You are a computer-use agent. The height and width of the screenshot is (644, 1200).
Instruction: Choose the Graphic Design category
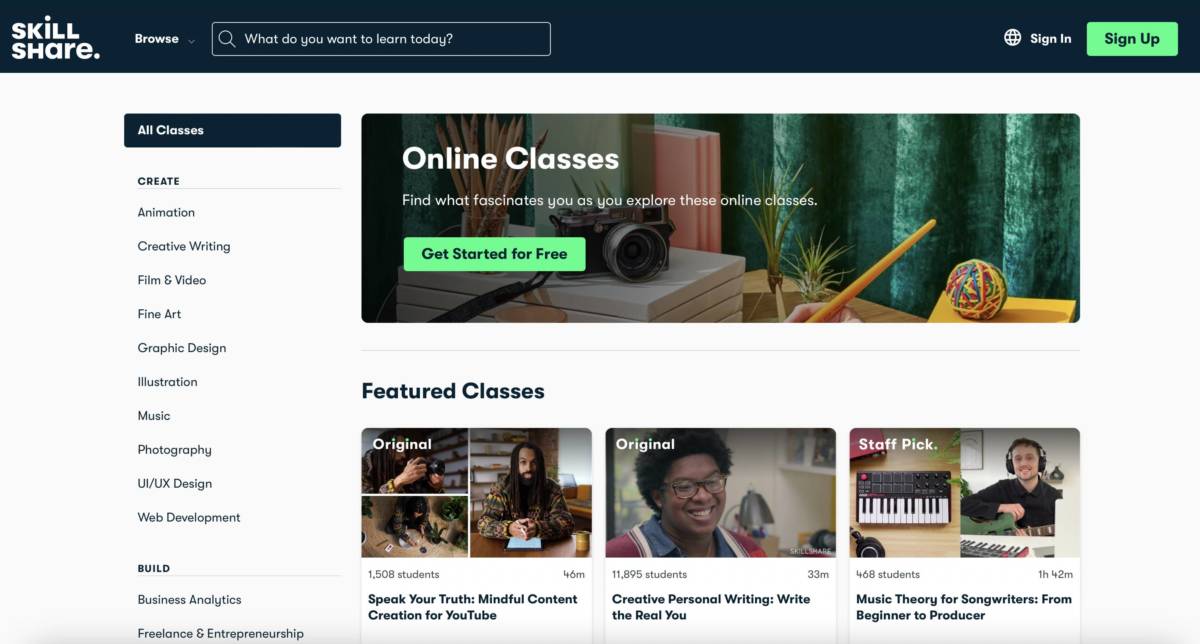pyautogui.click(x=182, y=348)
